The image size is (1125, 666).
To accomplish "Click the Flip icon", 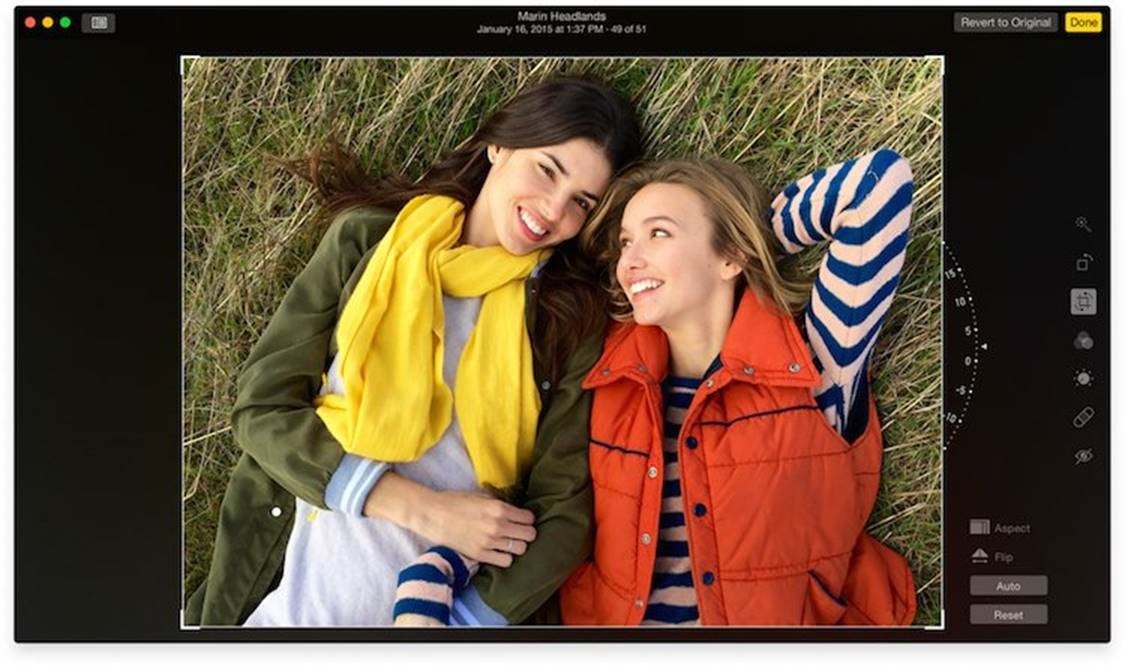I will pos(979,556).
